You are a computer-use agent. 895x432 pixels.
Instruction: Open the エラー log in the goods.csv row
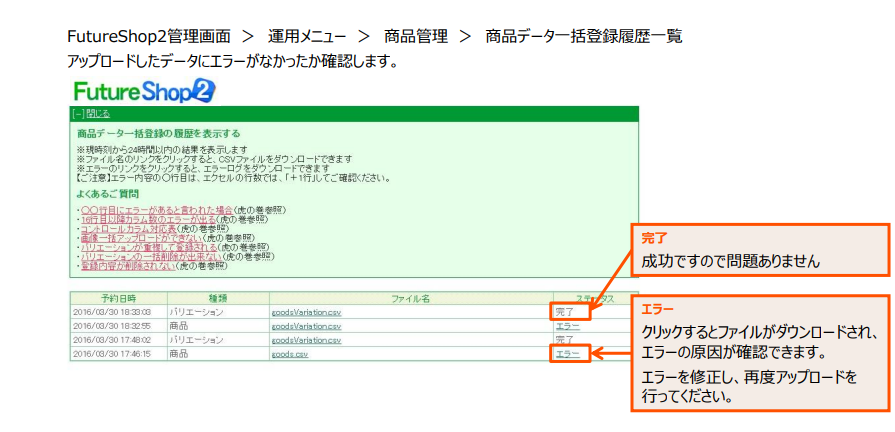pyautogui.click(x=567, y=354)
